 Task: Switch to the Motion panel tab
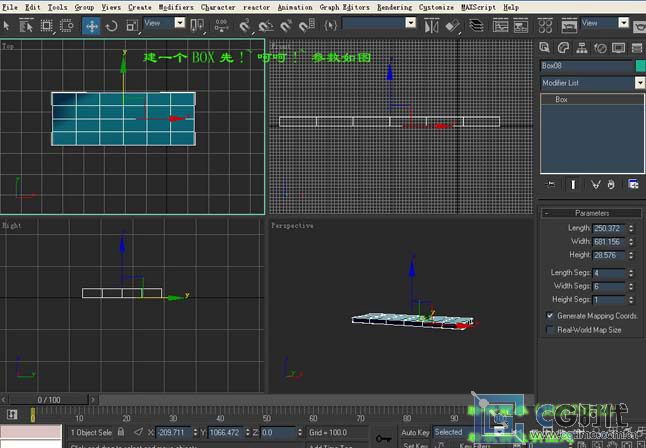pyautogui.click(x=600, y=48)
